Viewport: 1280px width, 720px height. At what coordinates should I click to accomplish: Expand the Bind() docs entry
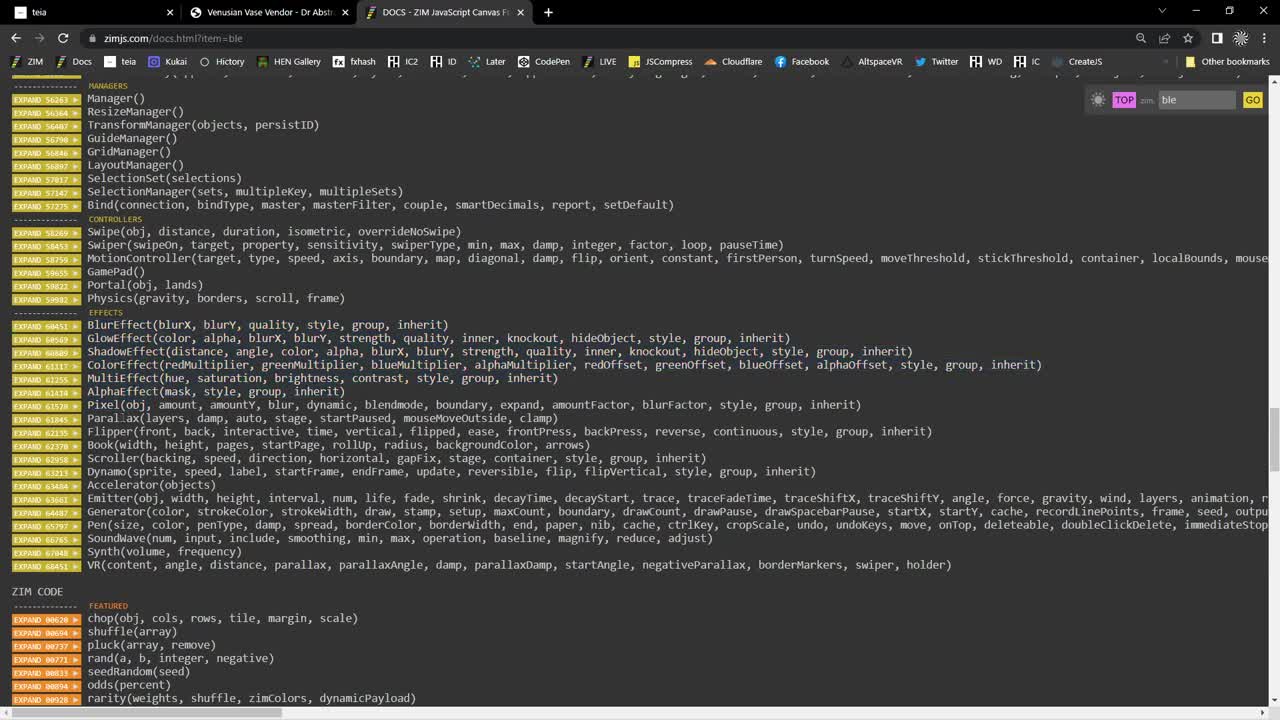click(46, 205)
